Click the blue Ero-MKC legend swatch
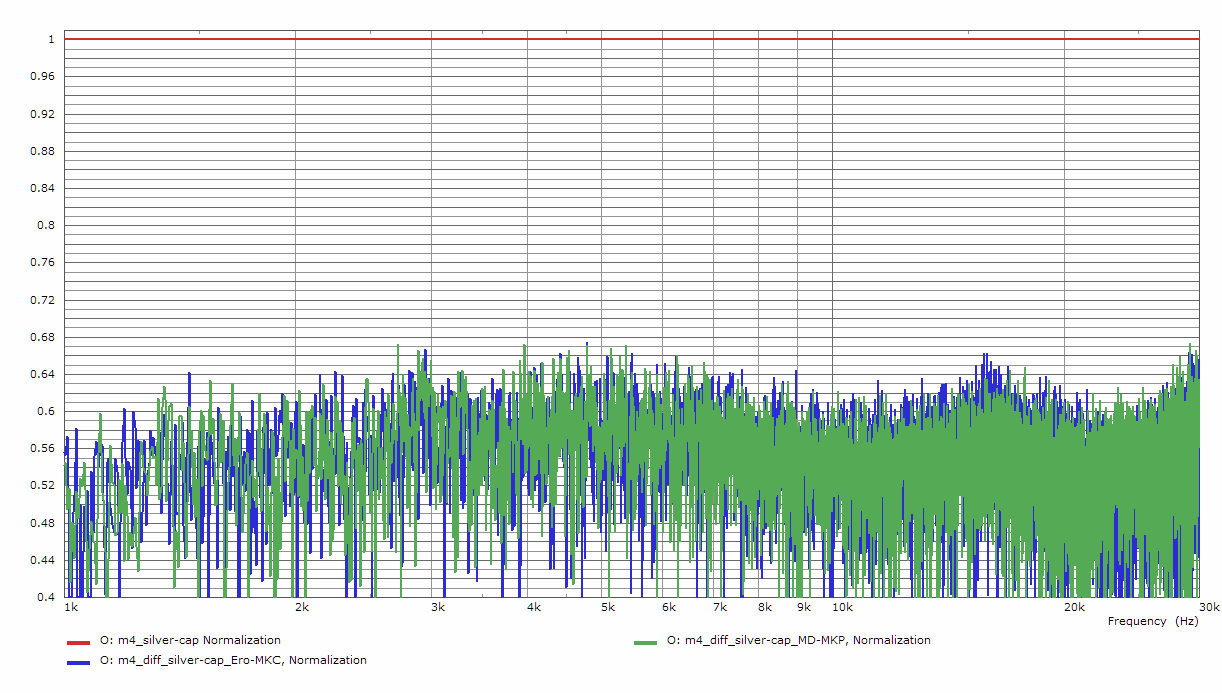The height and width of the screenshot is (693, 1222). tap(79, 661)
